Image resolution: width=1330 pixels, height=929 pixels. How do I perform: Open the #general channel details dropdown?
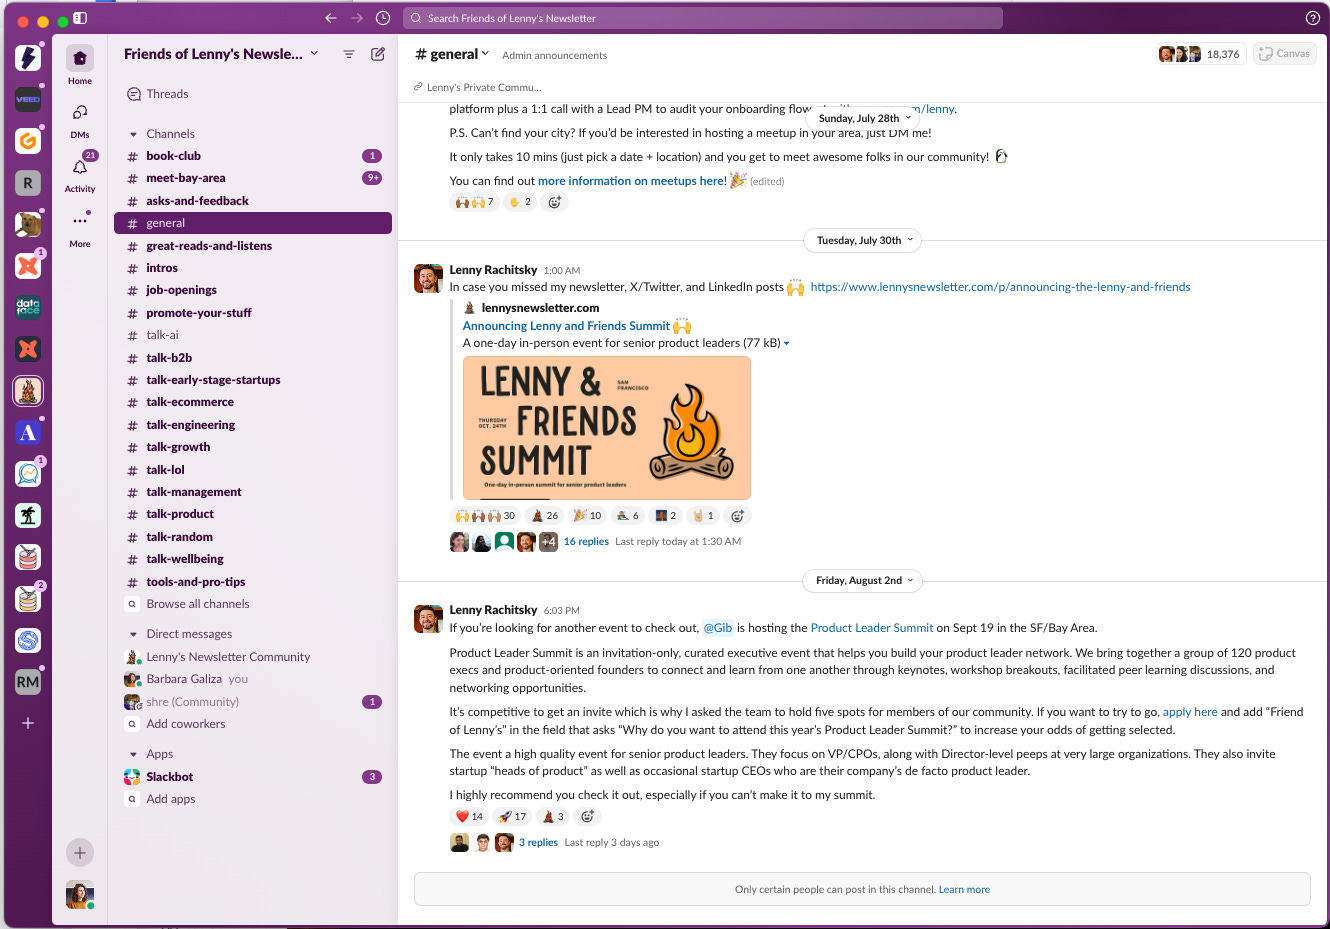pyautogui.click(x=452, y=54)
